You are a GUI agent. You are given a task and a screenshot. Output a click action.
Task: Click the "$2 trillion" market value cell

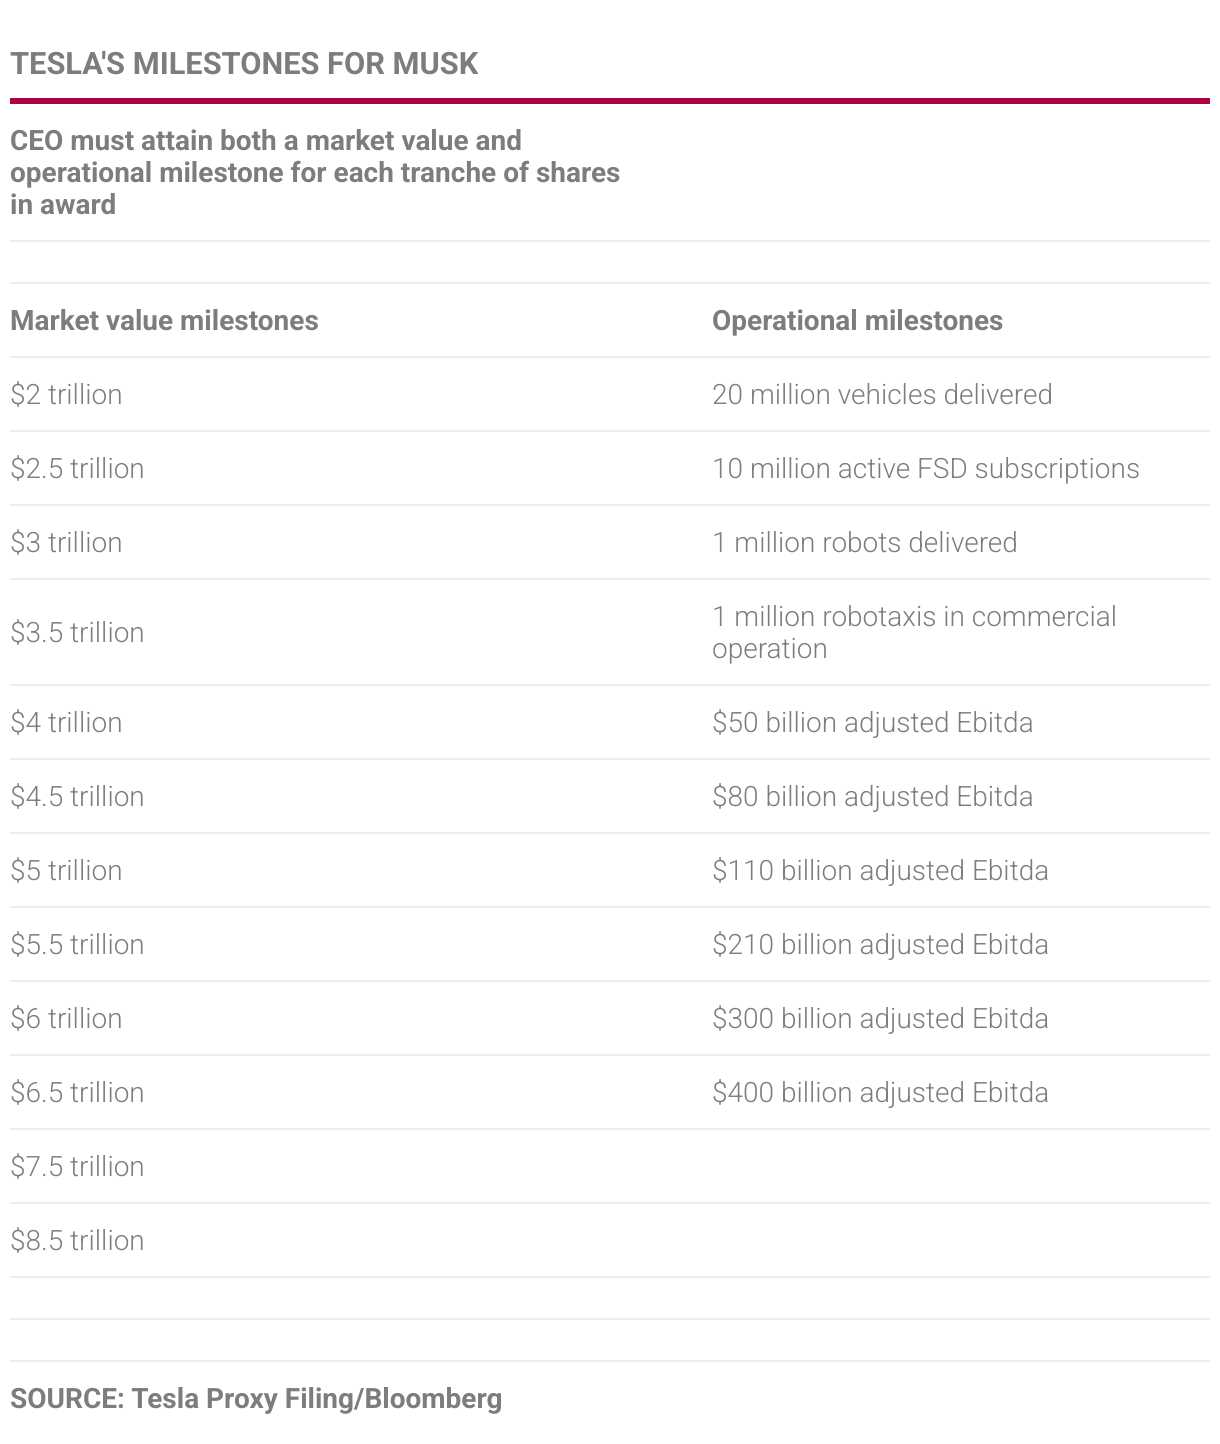tap(66, 394)
